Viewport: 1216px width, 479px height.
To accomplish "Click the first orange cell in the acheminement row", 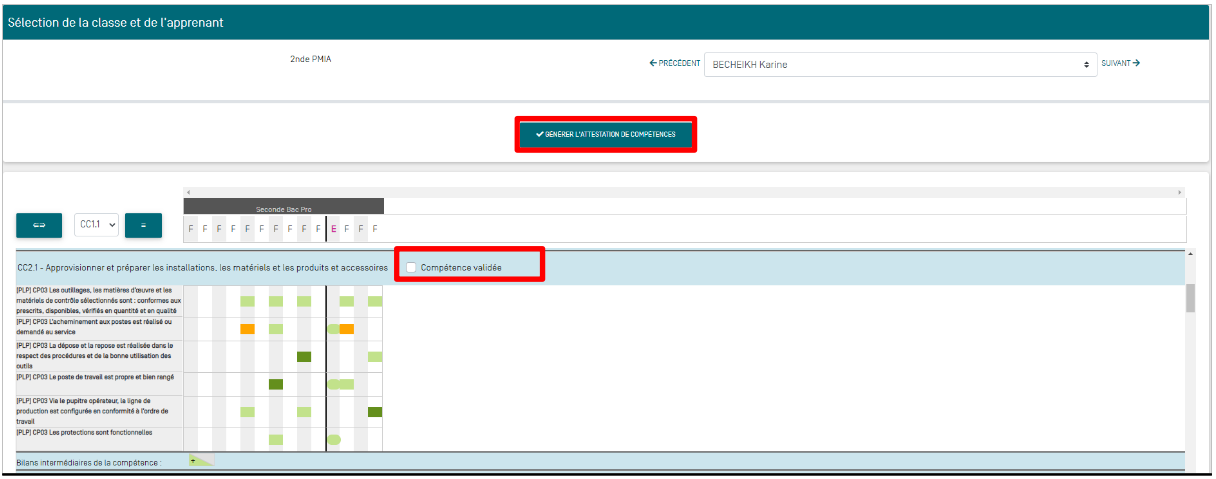I will [247, 329].
